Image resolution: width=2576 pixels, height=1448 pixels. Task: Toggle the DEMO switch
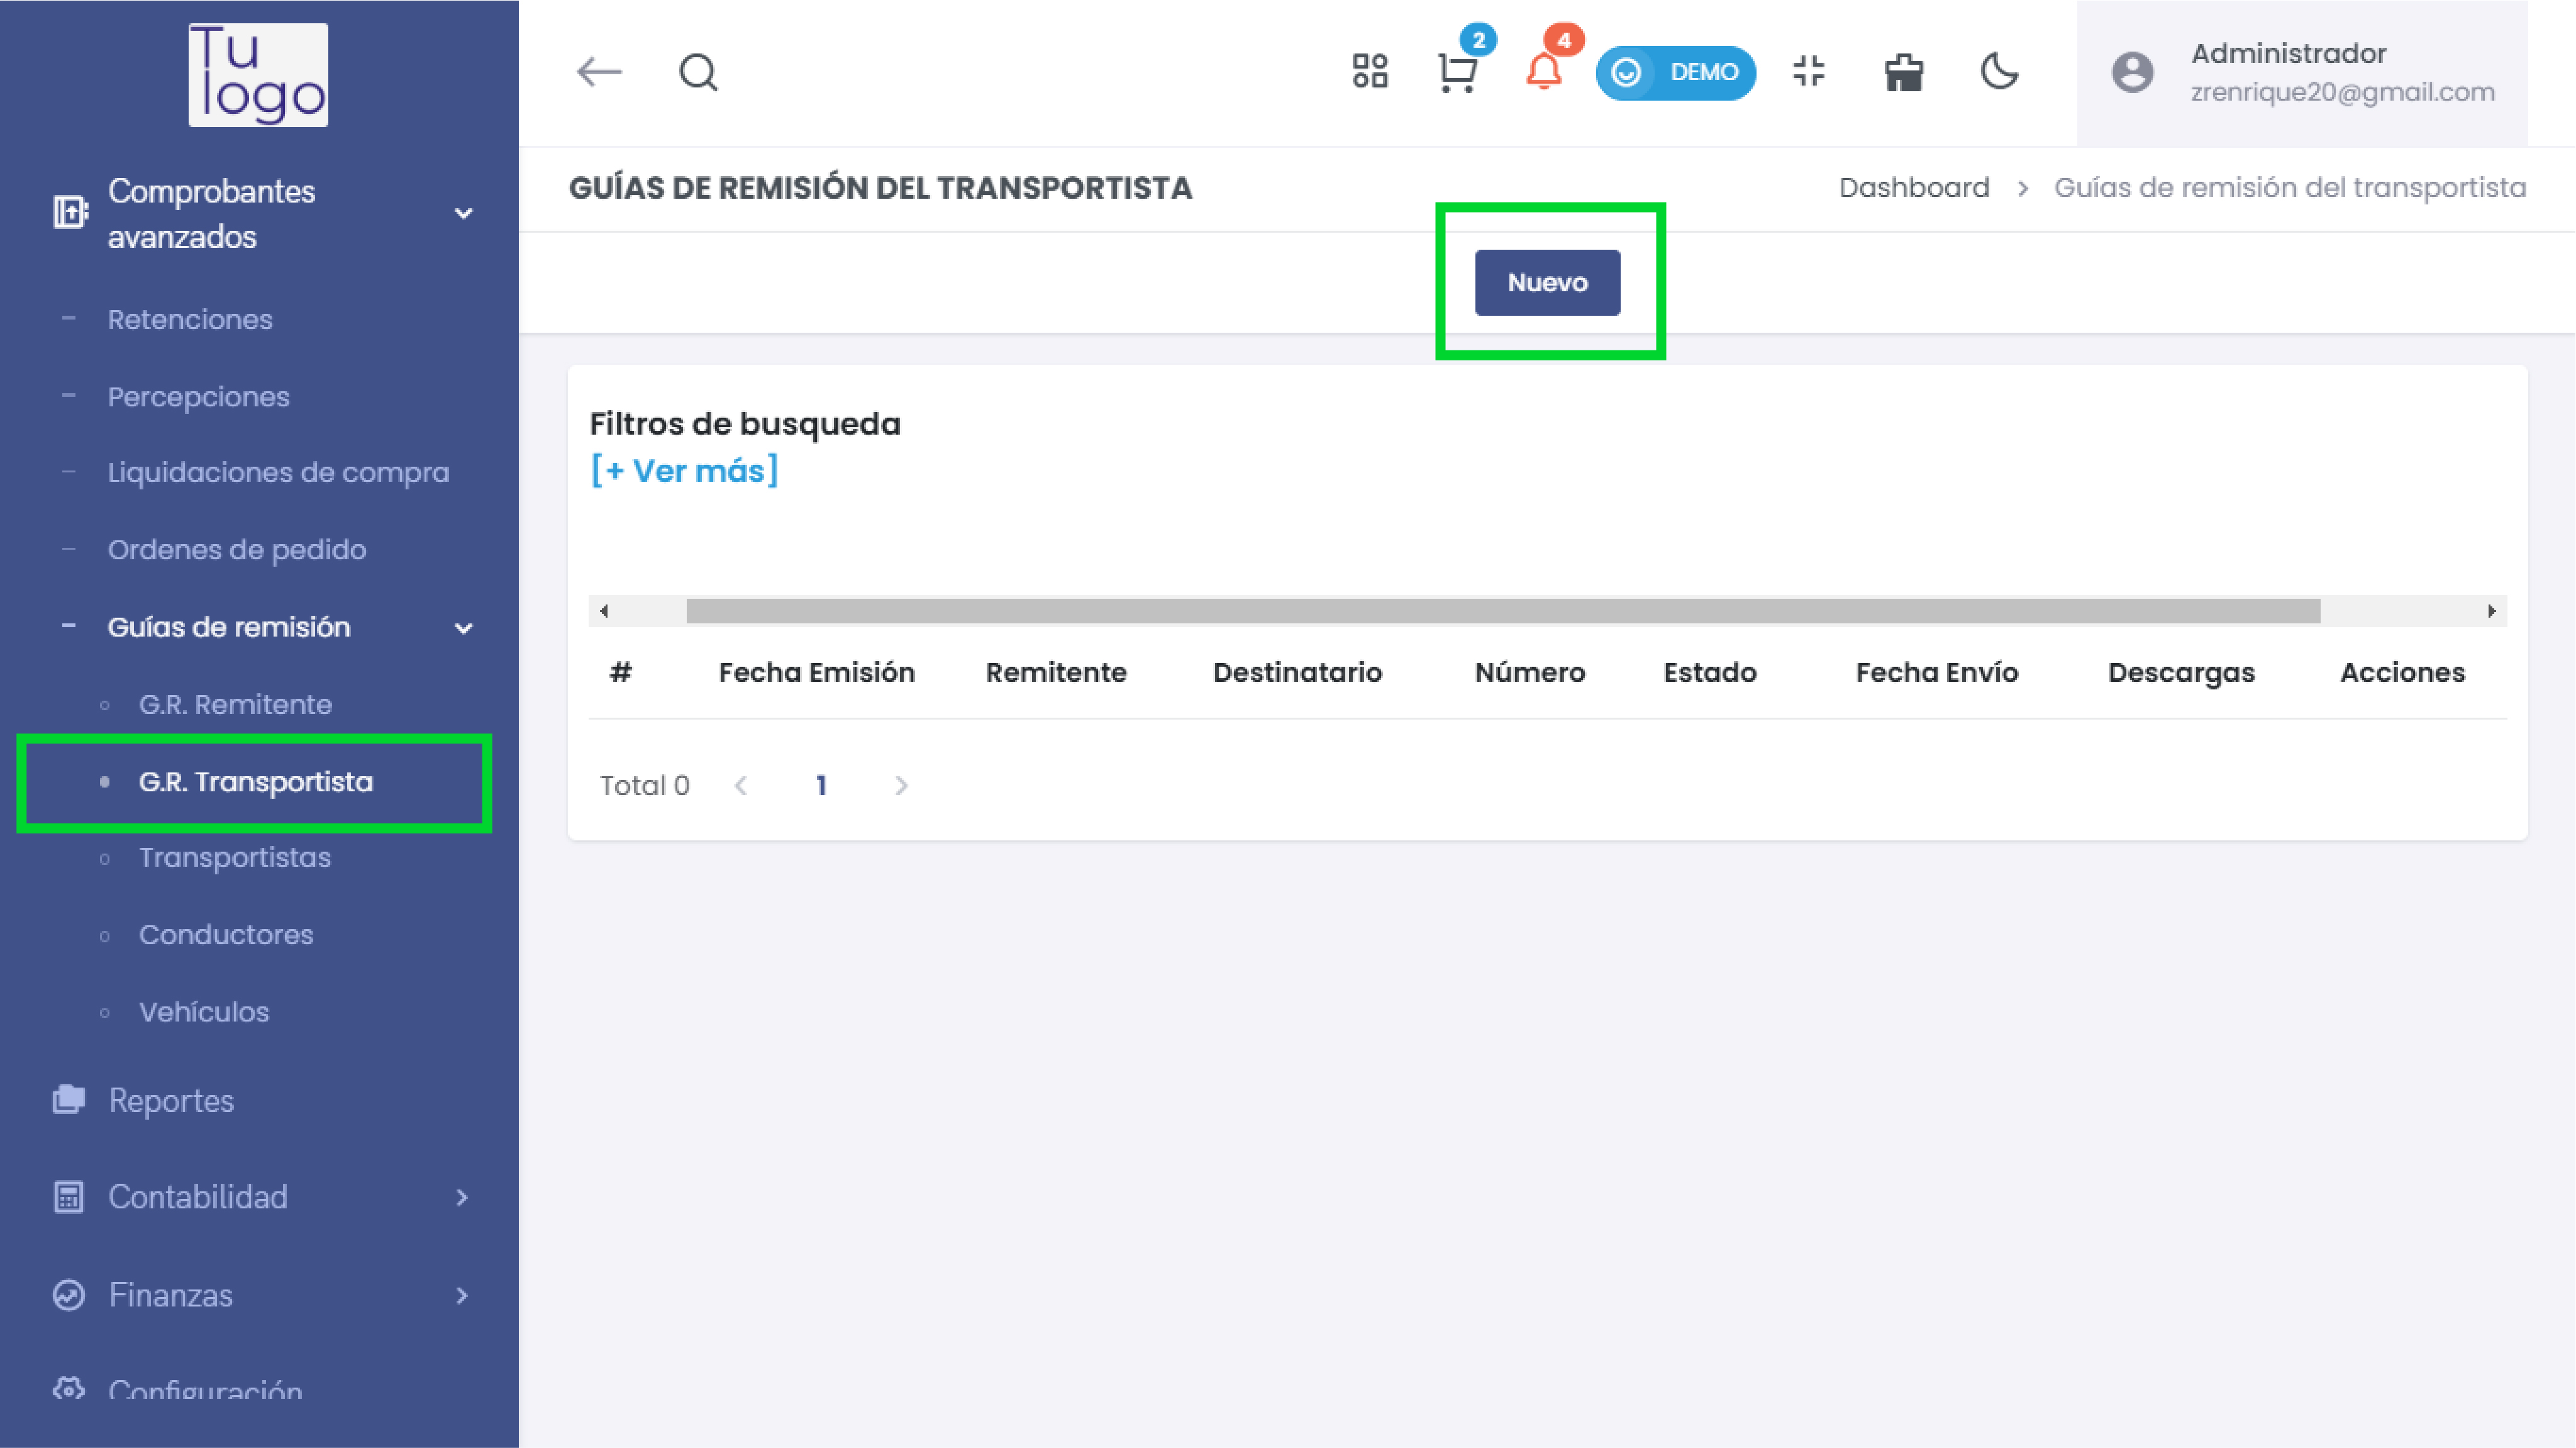pyautogui.click(x=1675, y=72)
